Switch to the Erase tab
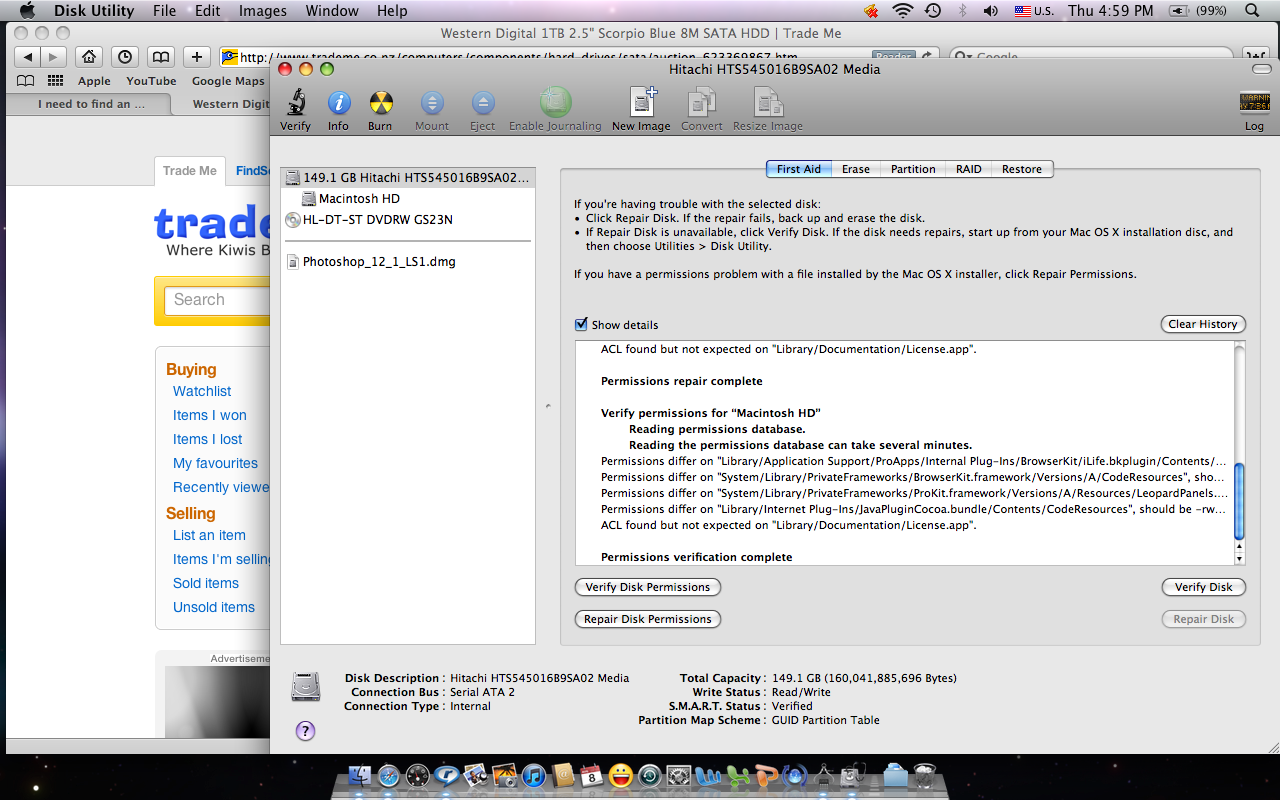 (x=856, y=169)
